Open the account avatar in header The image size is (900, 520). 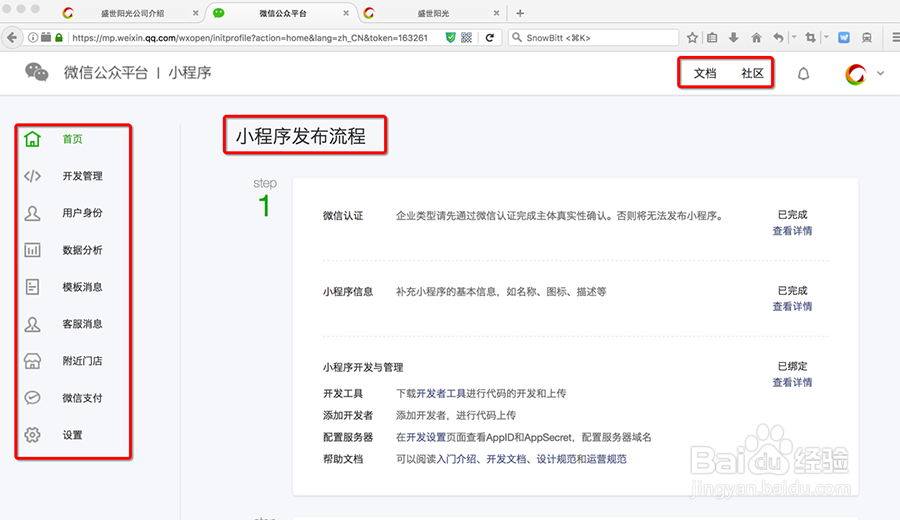click(x=855, y=74)
